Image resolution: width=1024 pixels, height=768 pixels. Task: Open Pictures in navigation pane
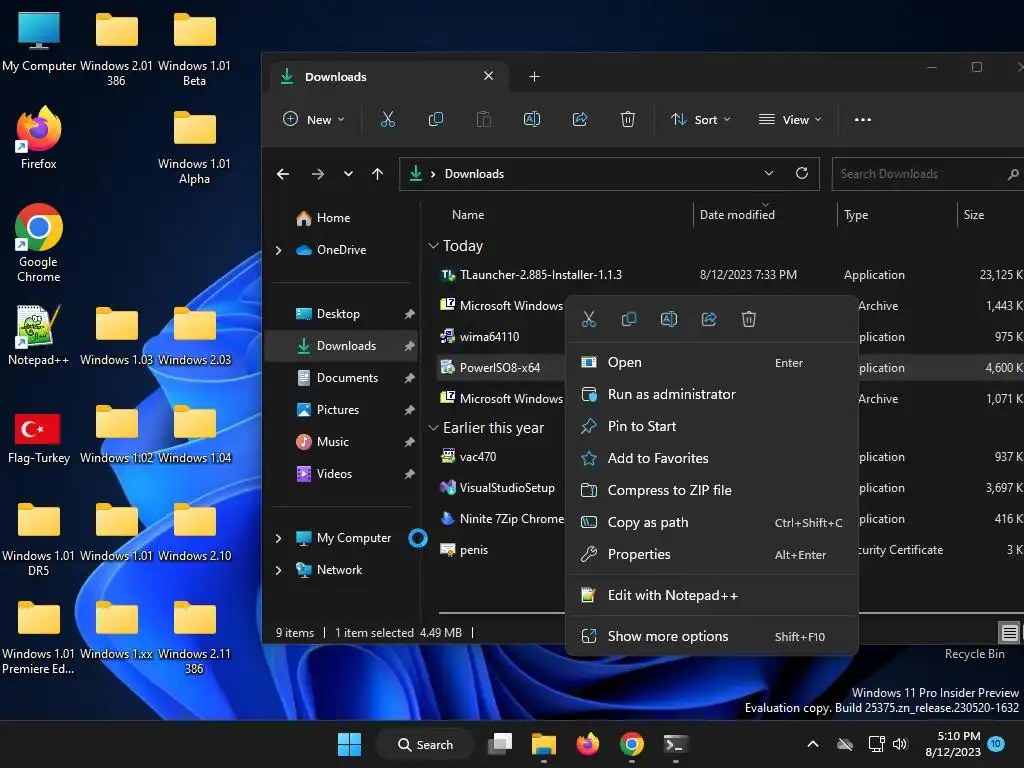tap(338, 410)
